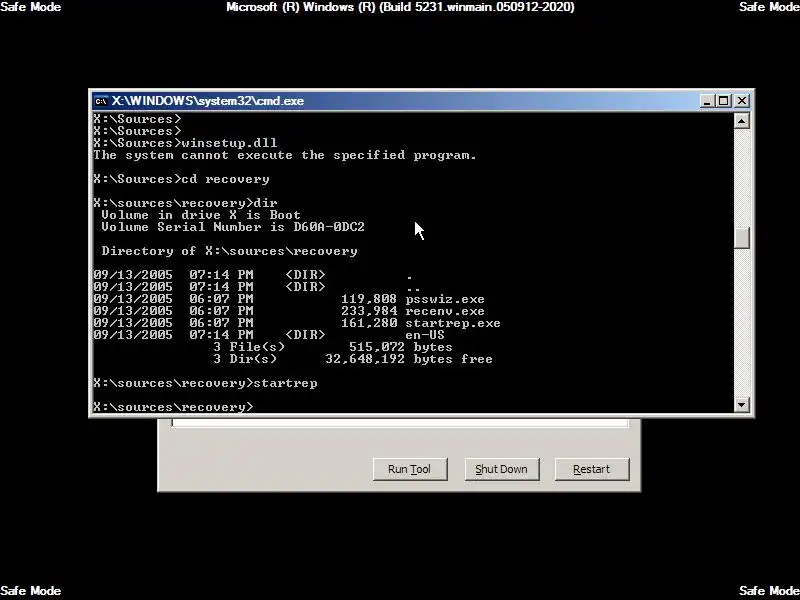Click startrep.exe in the directory listing

(453, 323)
